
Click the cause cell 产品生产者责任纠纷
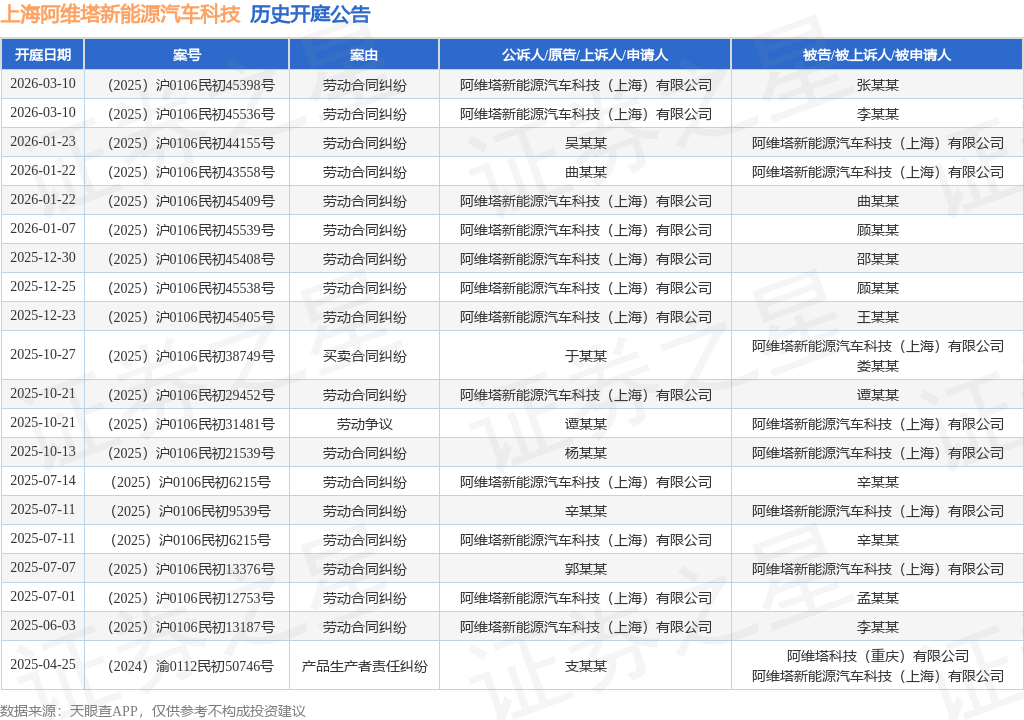364,666
